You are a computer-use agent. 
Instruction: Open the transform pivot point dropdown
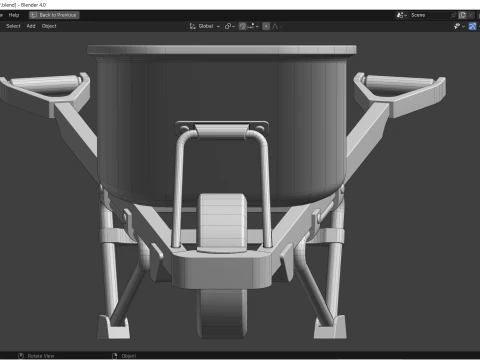click(230, 26)
